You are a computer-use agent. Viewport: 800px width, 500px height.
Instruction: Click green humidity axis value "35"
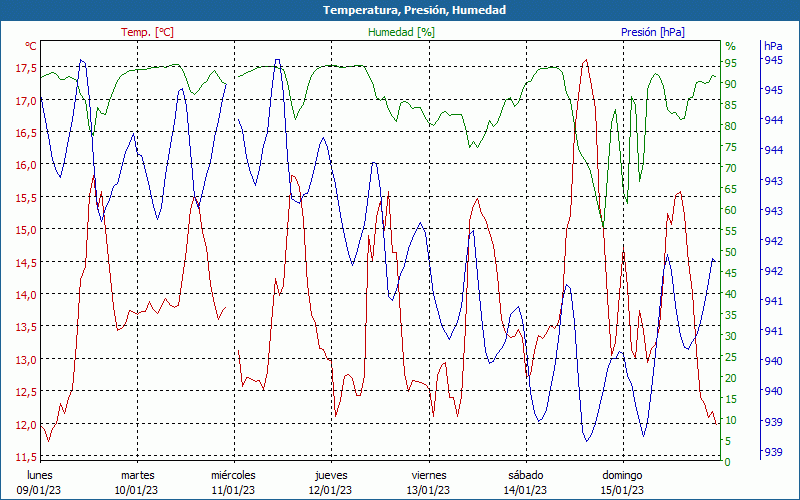[x=731, y=315]
